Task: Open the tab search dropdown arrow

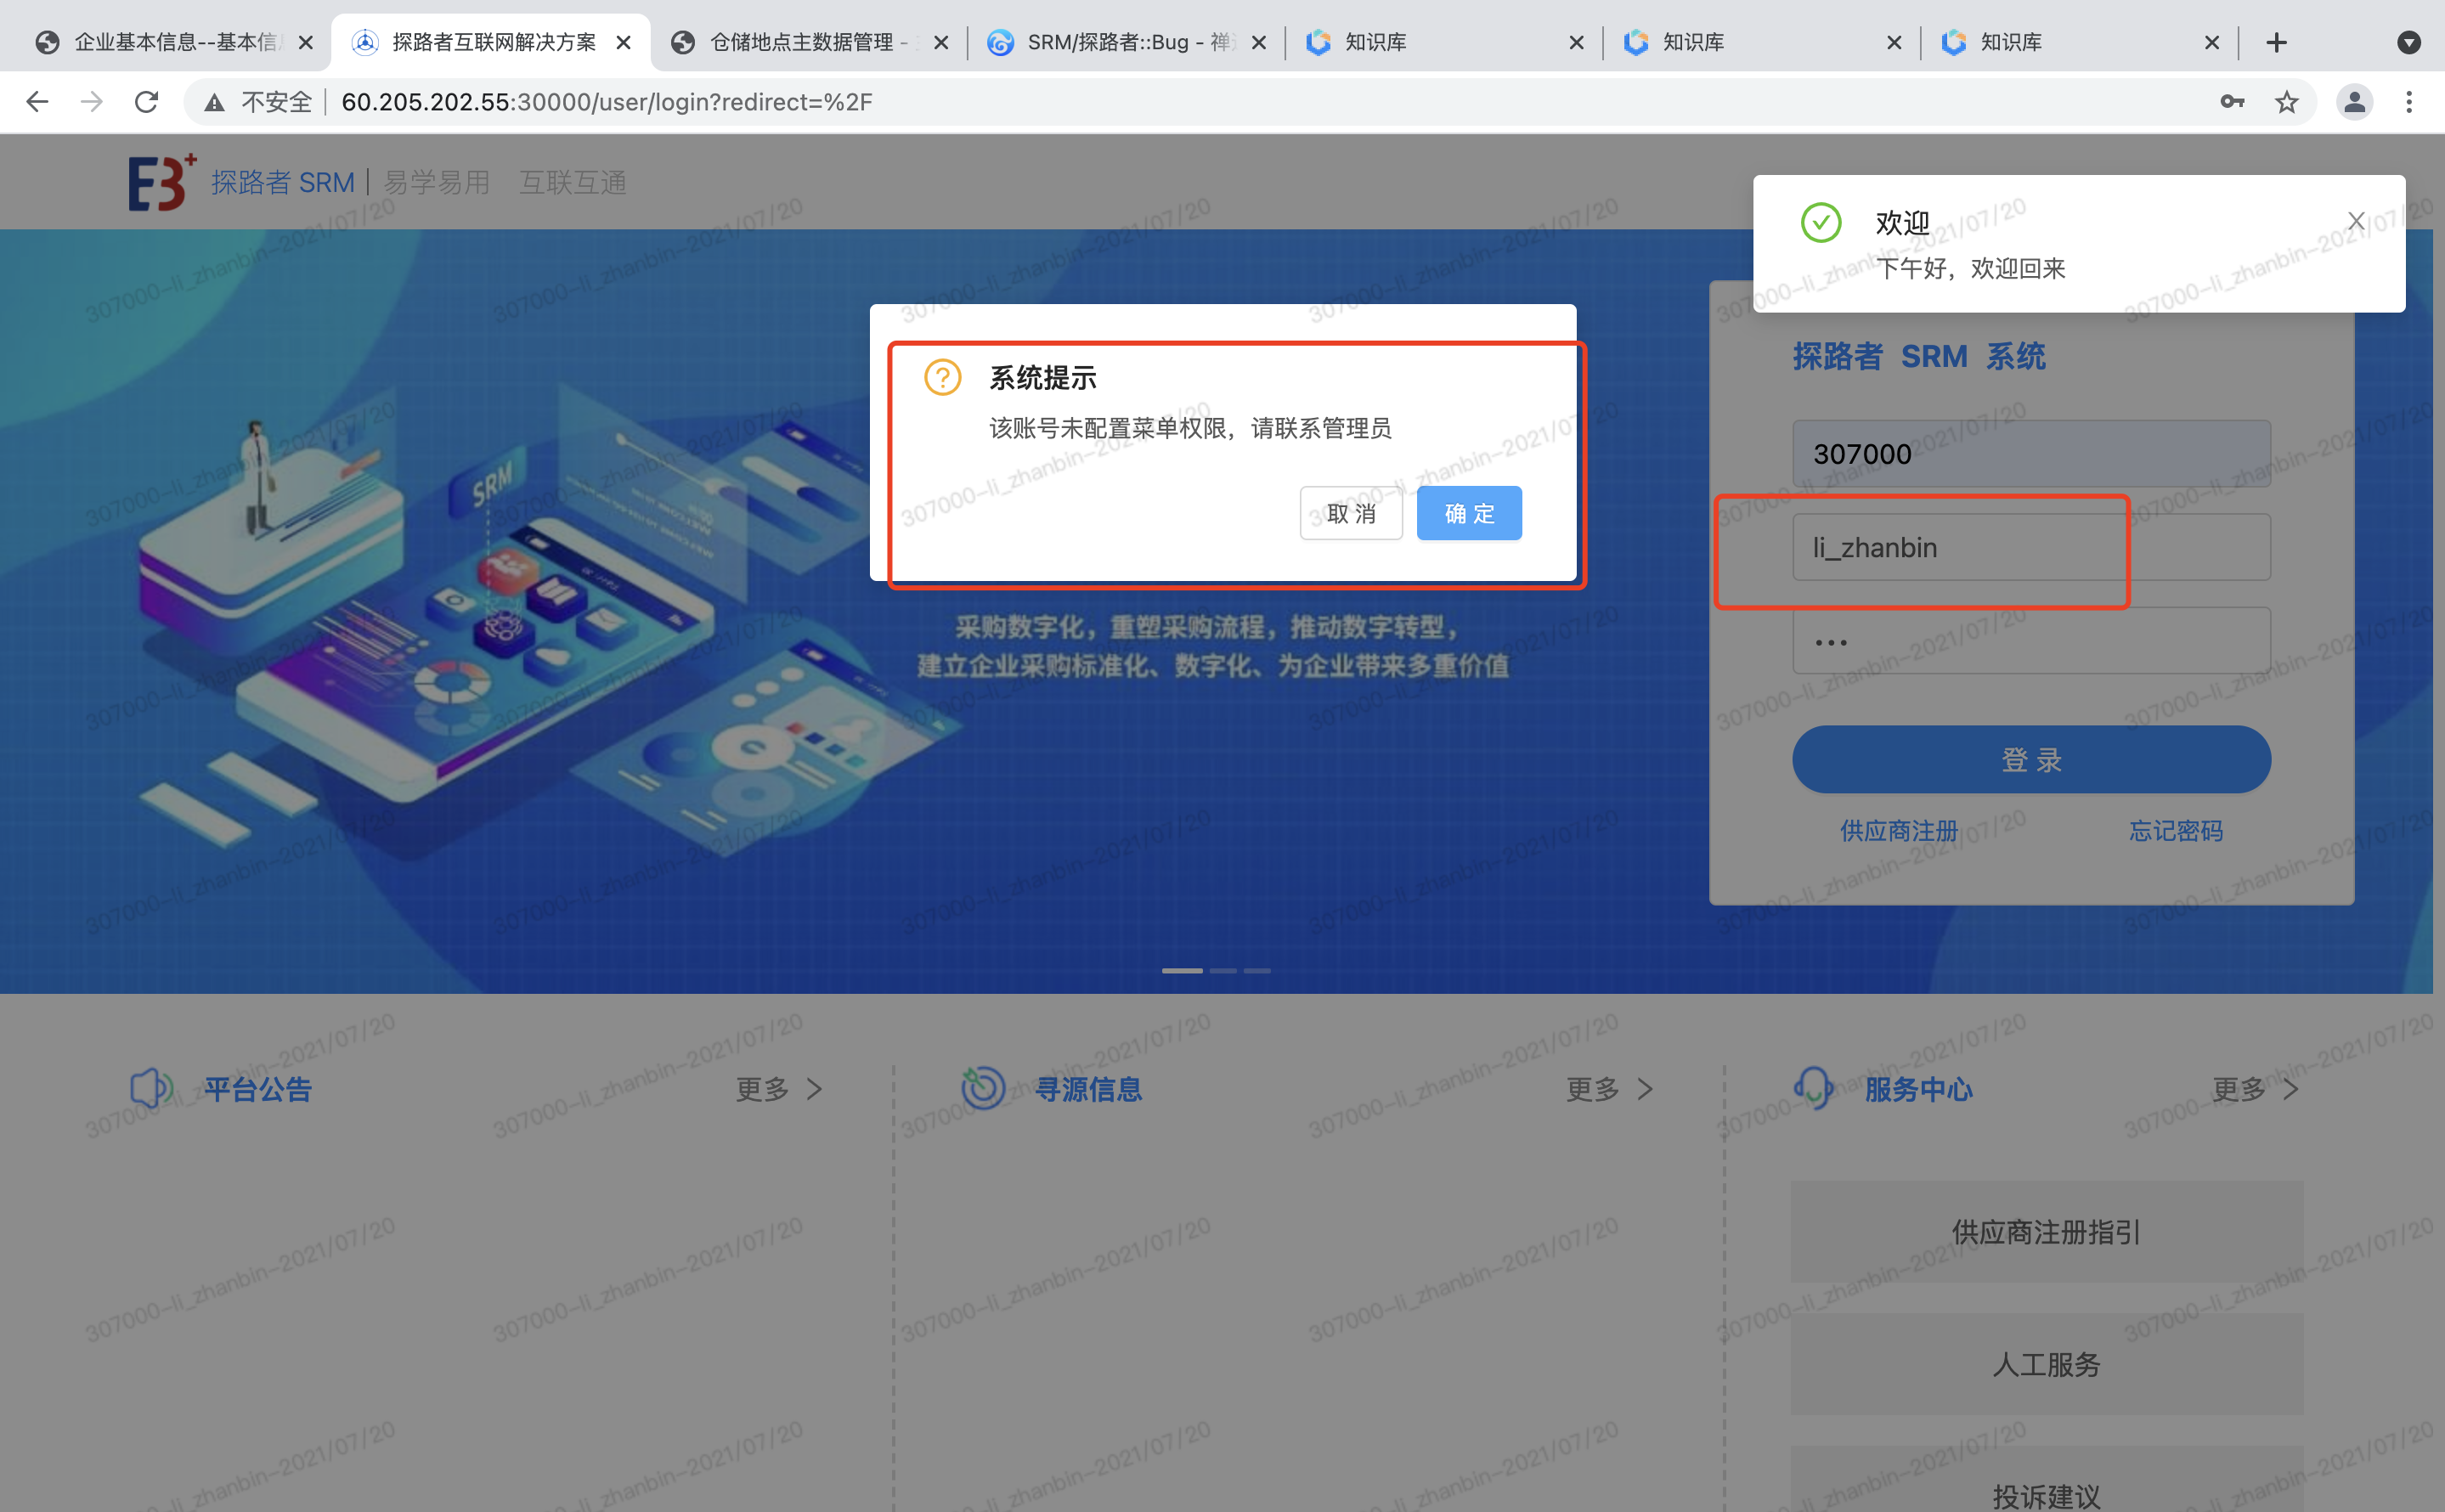Action: [2409, 42]
